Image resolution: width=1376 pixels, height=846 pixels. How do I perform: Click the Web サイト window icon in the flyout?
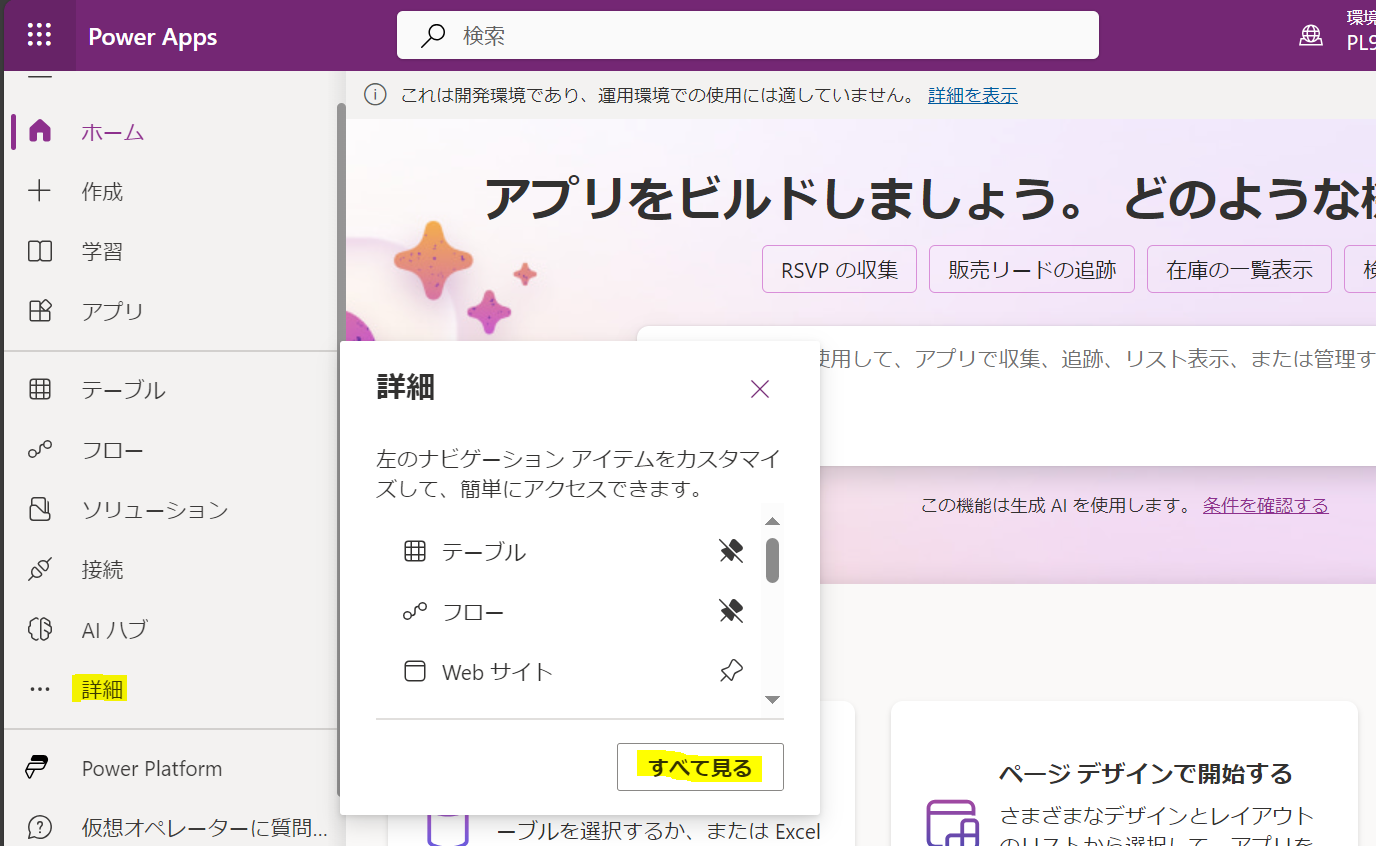415,671
